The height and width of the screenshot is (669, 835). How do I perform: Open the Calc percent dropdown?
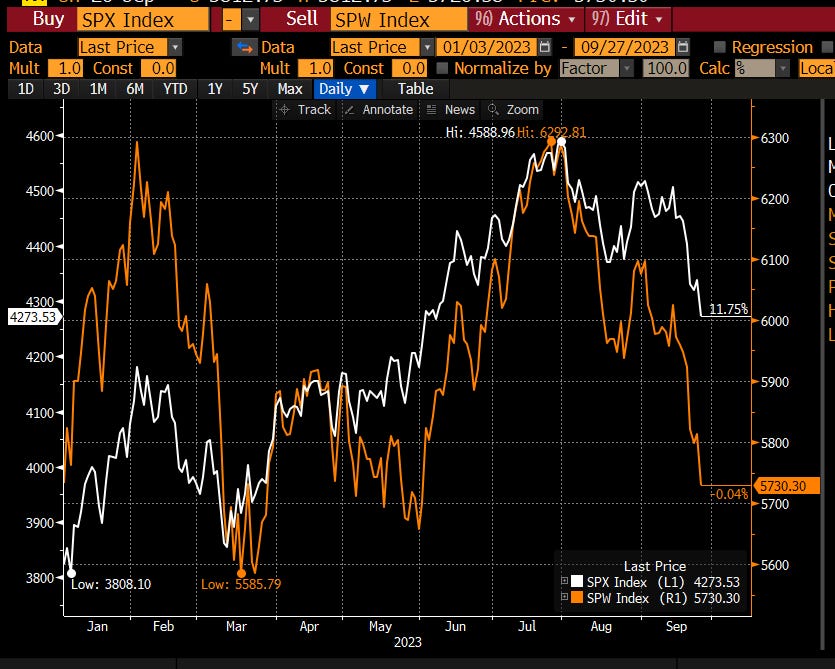pos(782,68)
